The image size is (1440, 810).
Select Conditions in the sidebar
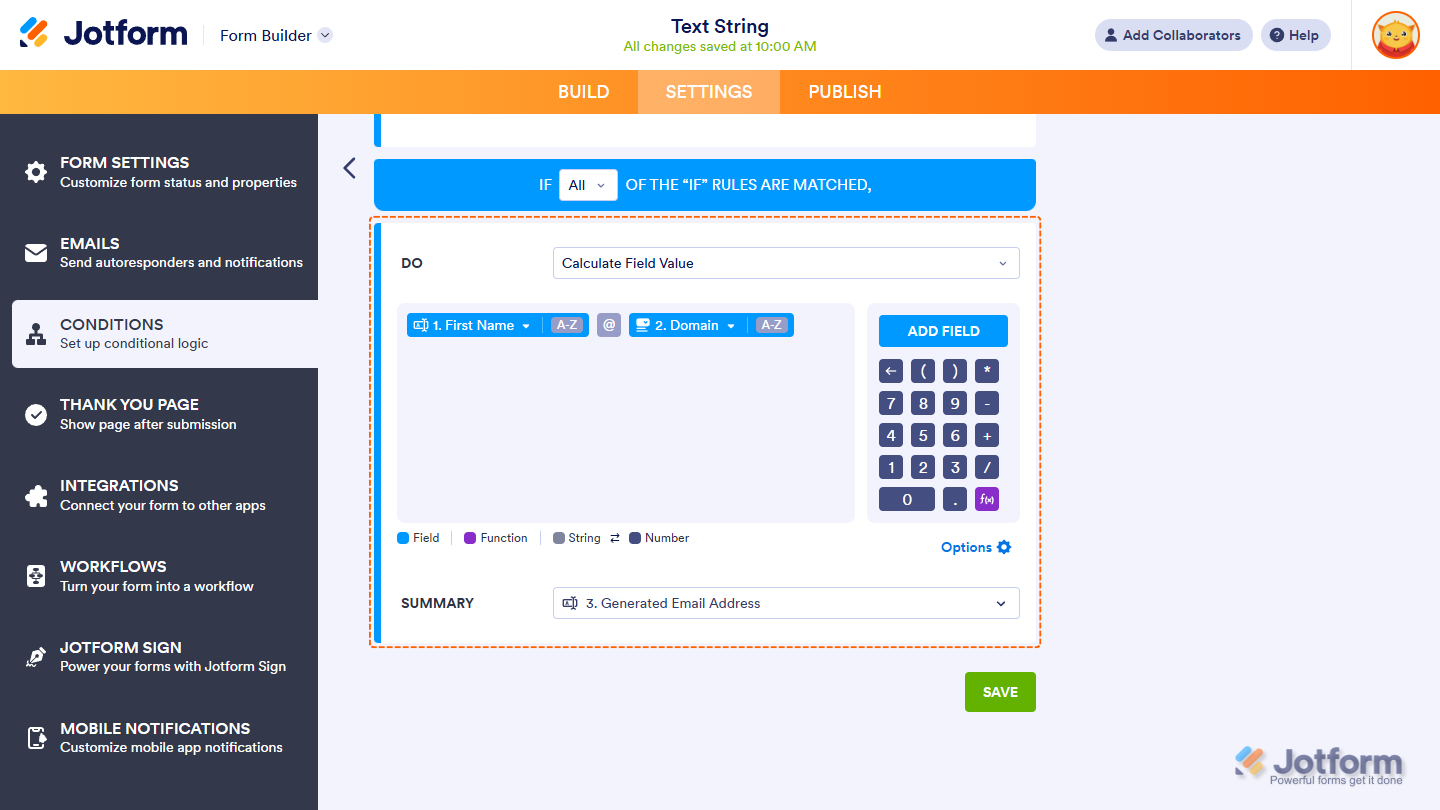pos(111,333)
